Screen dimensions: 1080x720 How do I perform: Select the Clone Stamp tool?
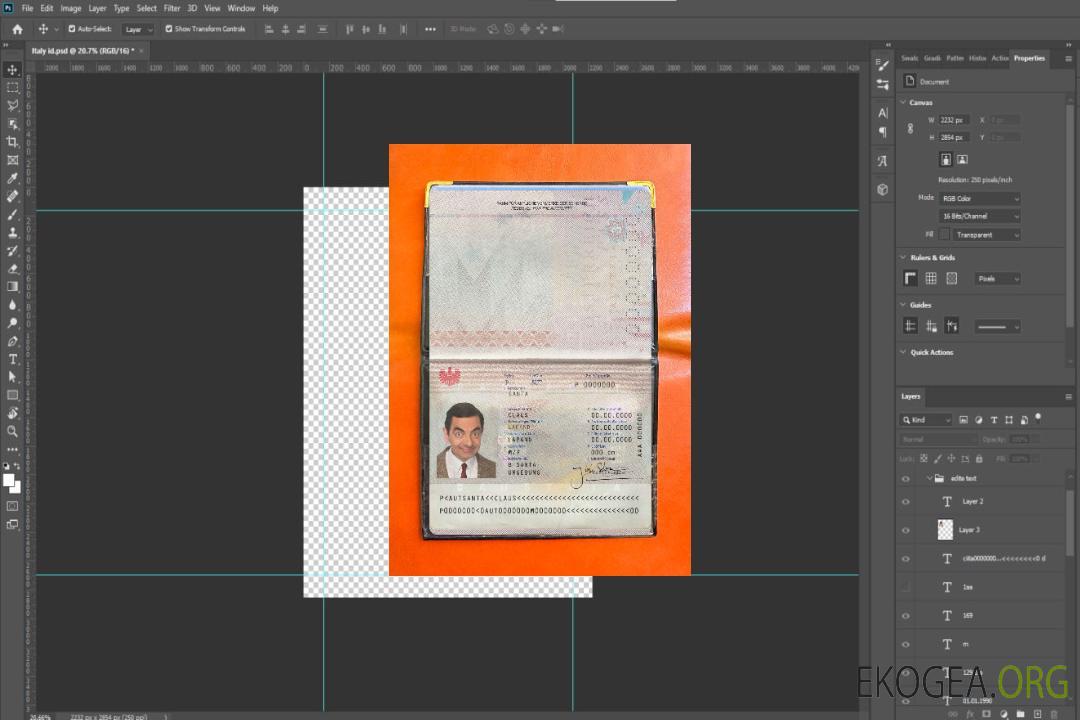pos(12,233)
